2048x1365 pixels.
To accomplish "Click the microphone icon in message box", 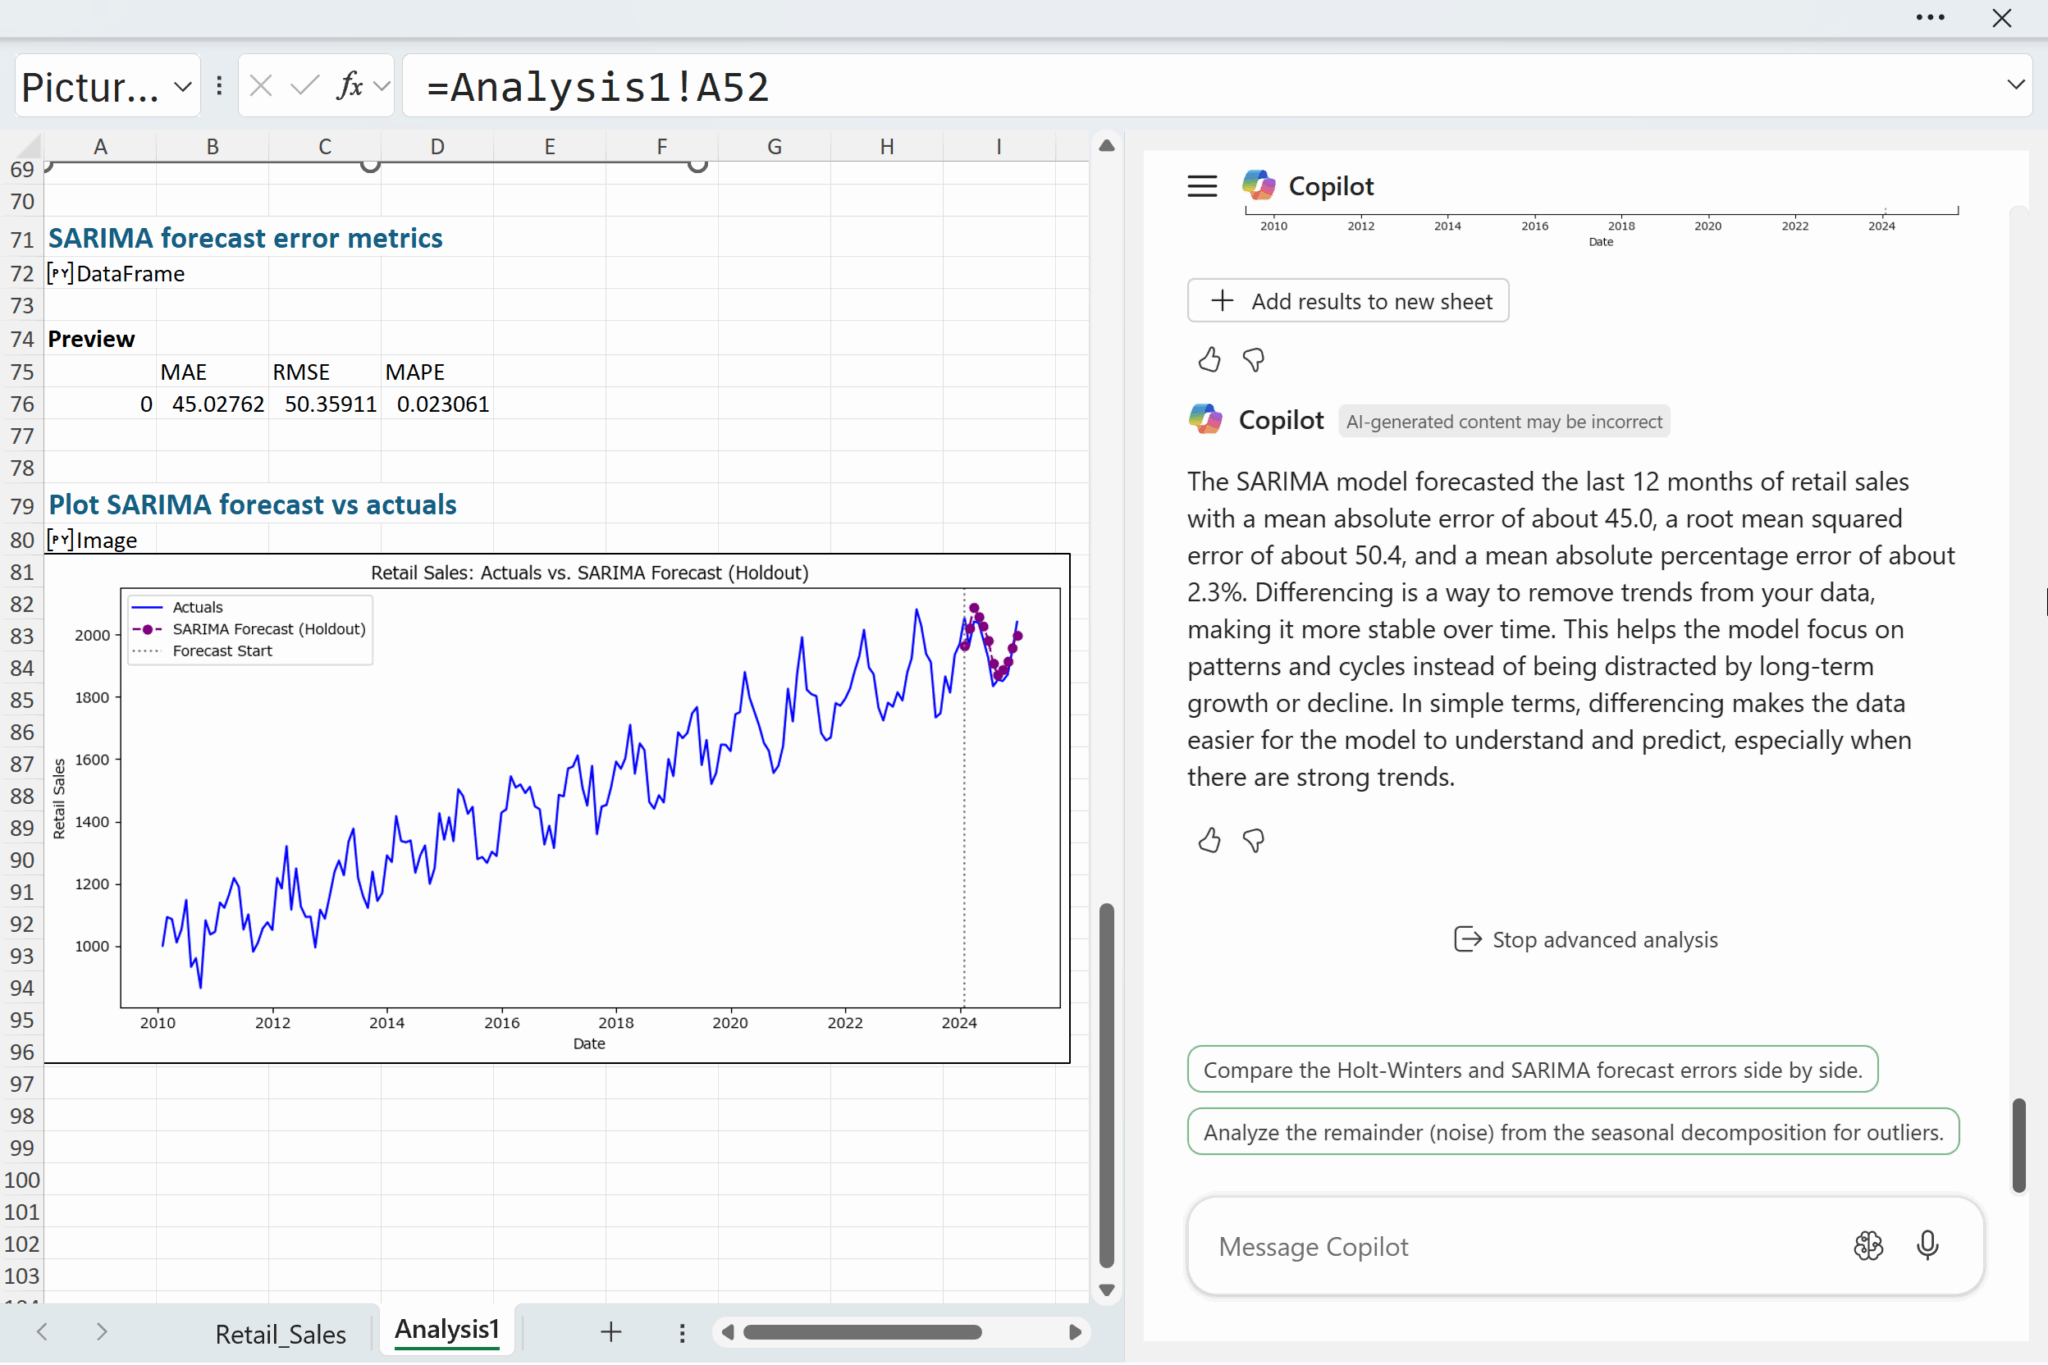I will click(x=1927, y=1245).
